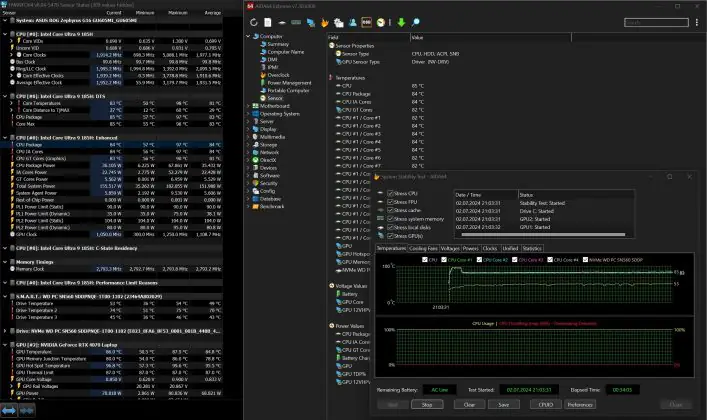Switch to the Cooling Fans tab
This screenshot has width=707, height=420.
point(423,249)
